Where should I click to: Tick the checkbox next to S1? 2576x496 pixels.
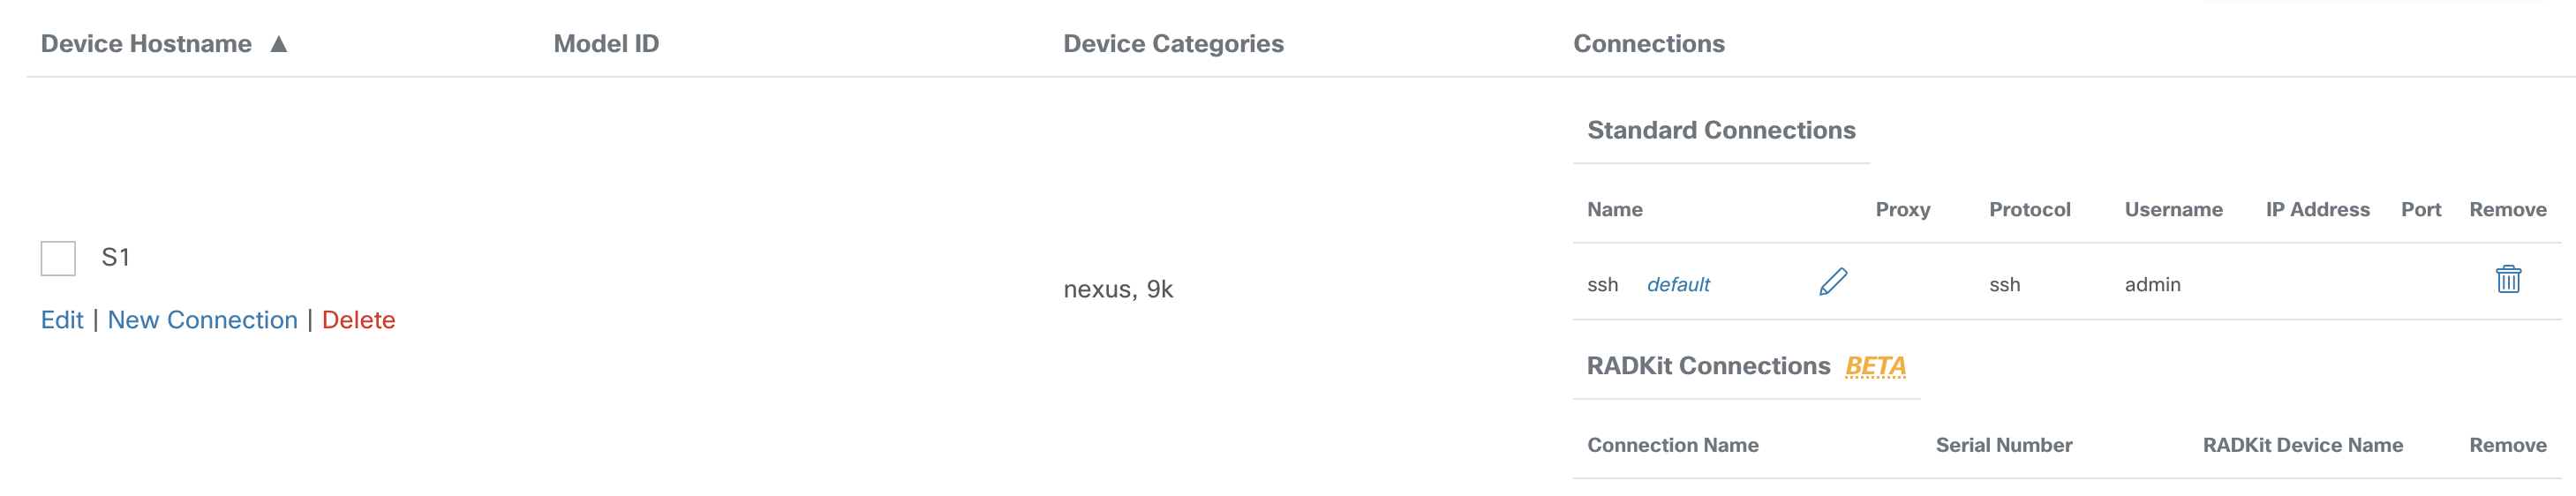point(58,258)
